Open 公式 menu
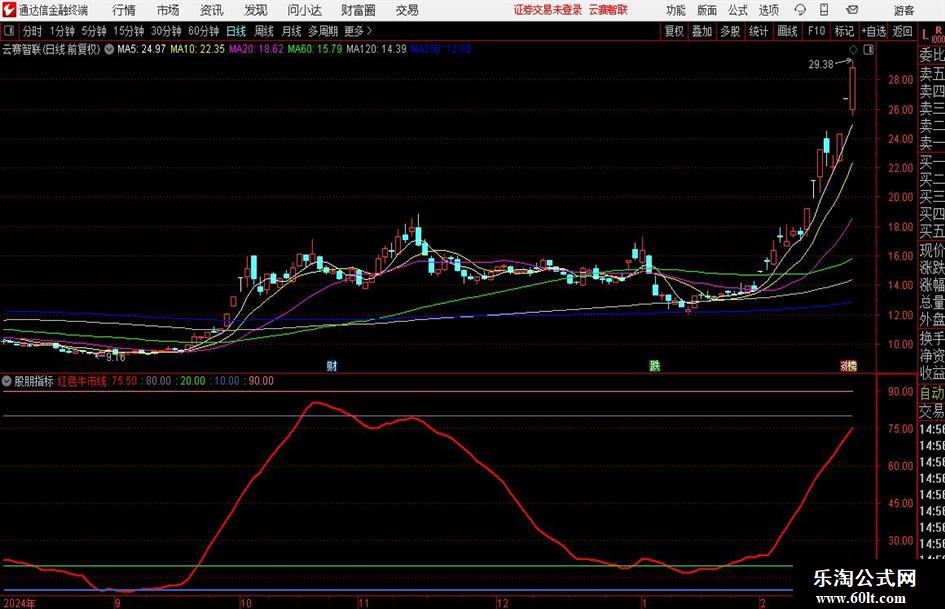Screen dimensions: 945x609 (738, 10)
